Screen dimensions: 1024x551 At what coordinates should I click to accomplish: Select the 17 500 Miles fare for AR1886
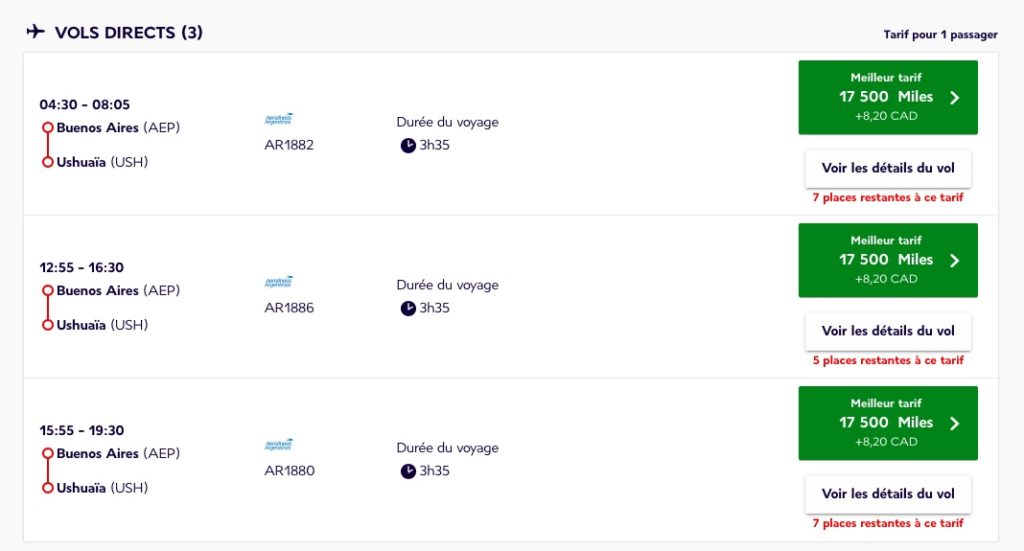click(886, 260)
